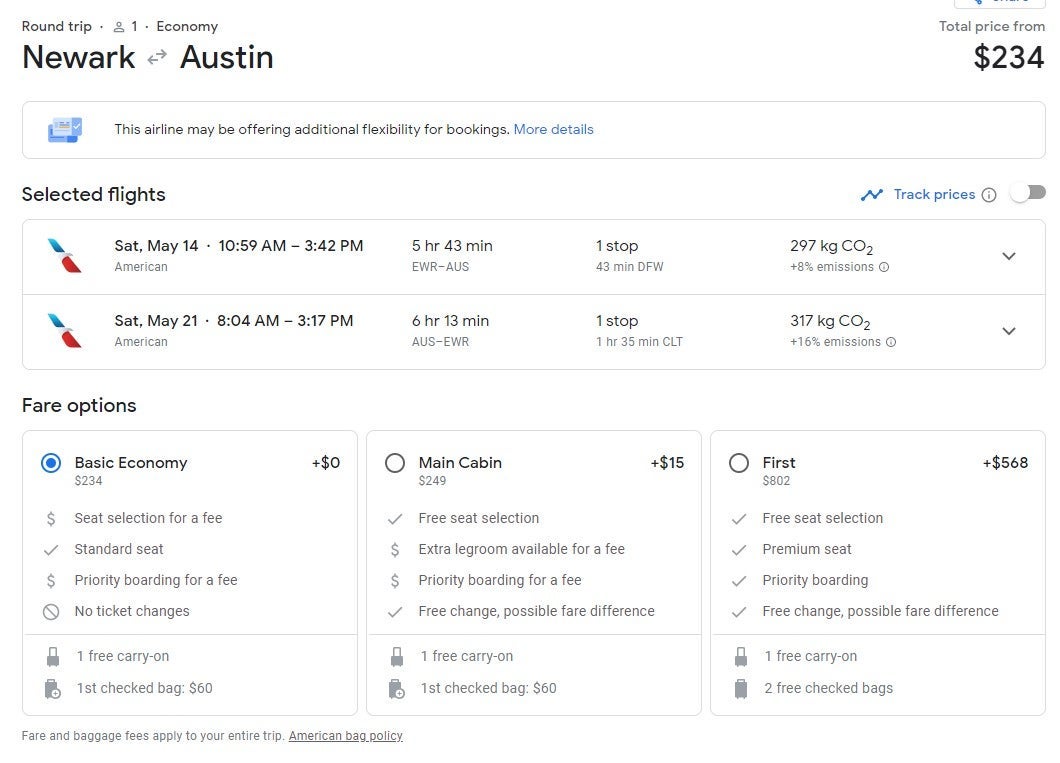
Task: Choose the First class fare radio button
Action: click(x=739, y=463)
